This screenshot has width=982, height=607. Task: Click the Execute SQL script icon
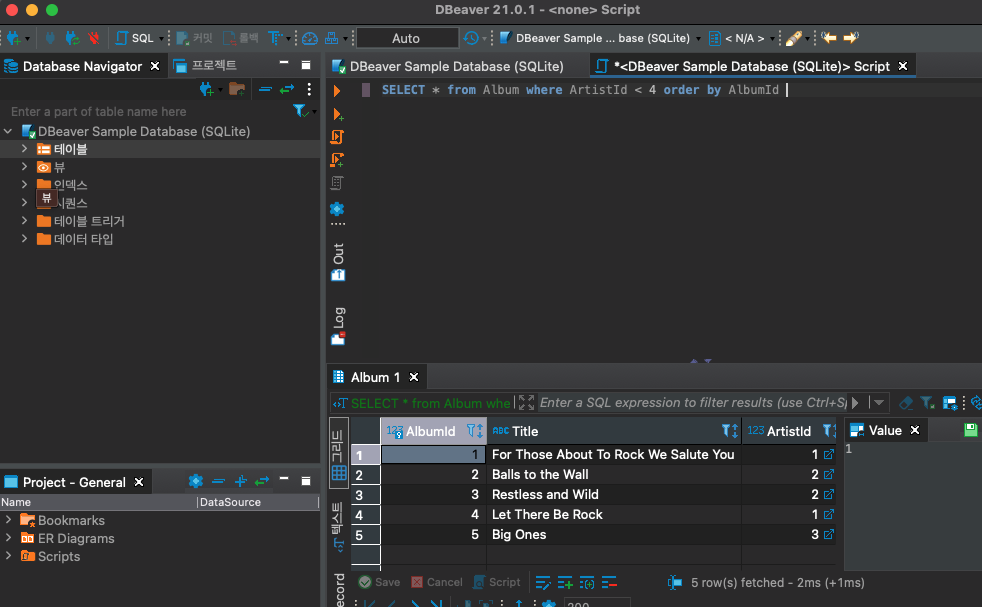(x=337, y=137)
